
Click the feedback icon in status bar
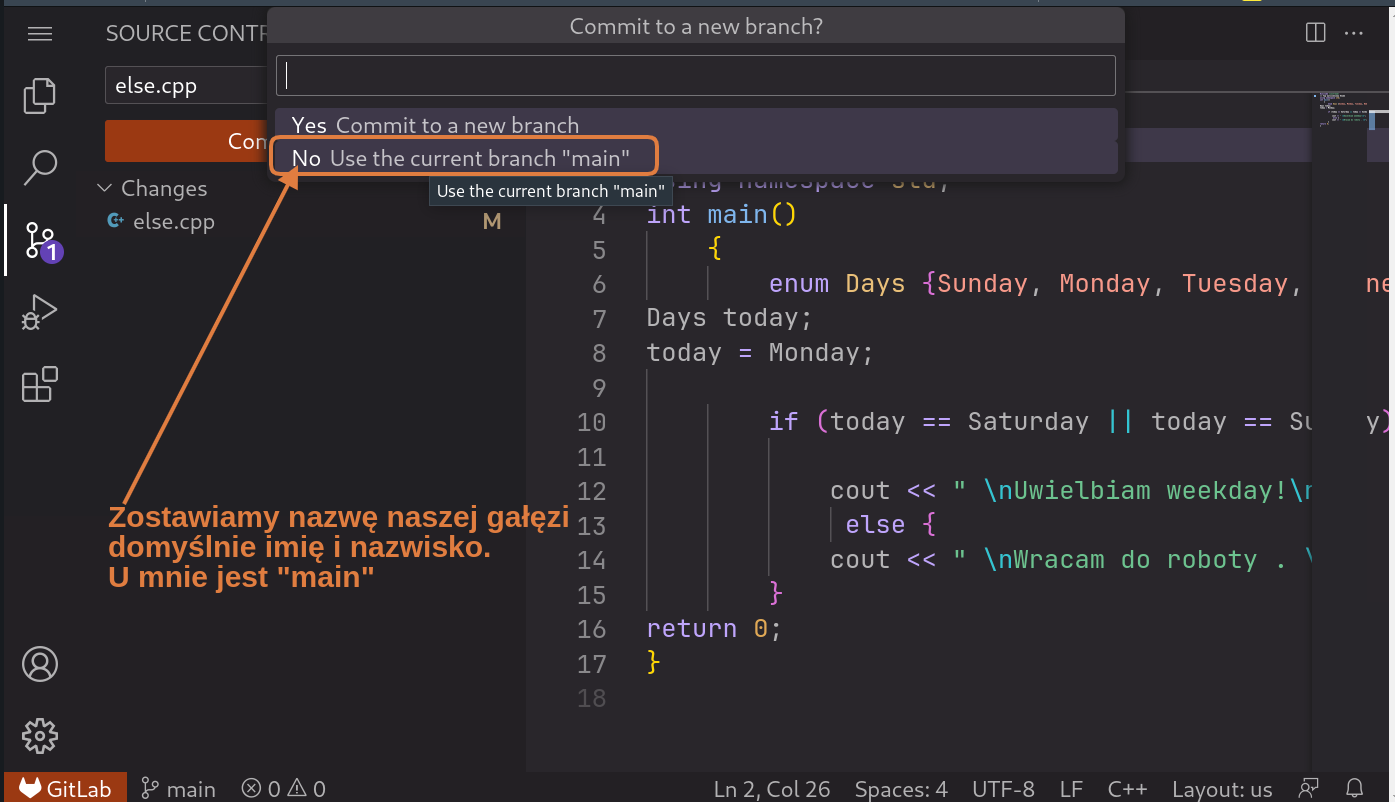(x=1309, y=788)
